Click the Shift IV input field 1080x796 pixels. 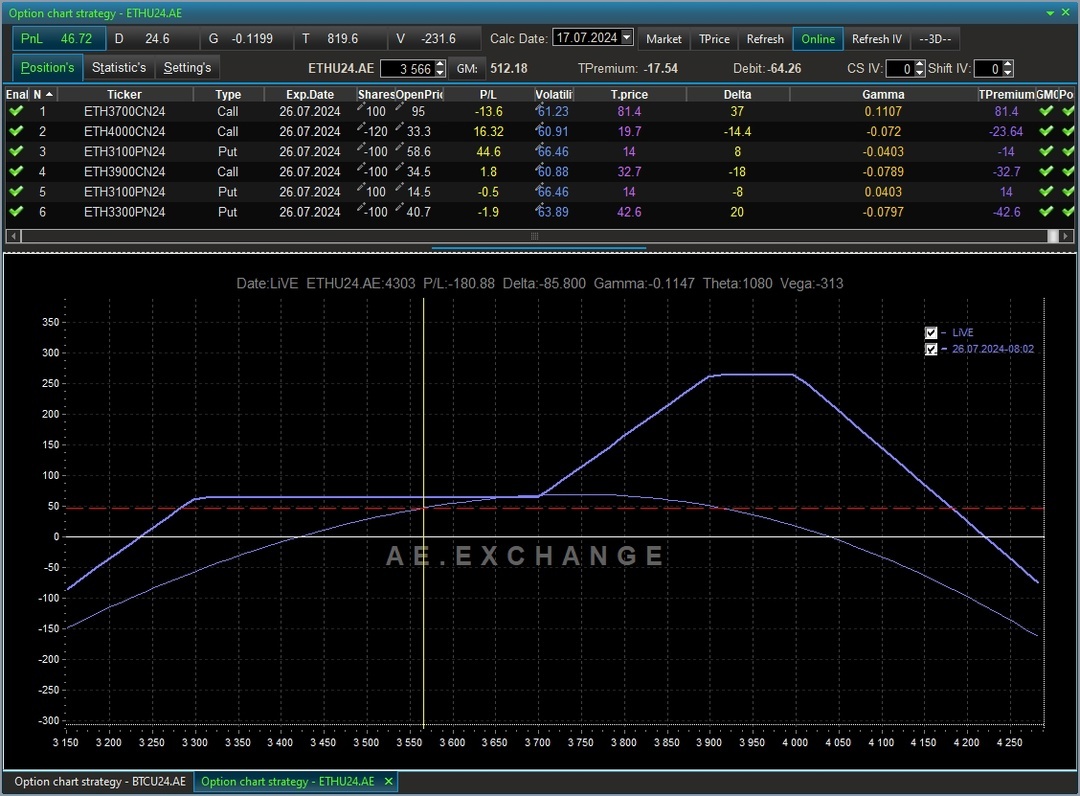point(988,68)
